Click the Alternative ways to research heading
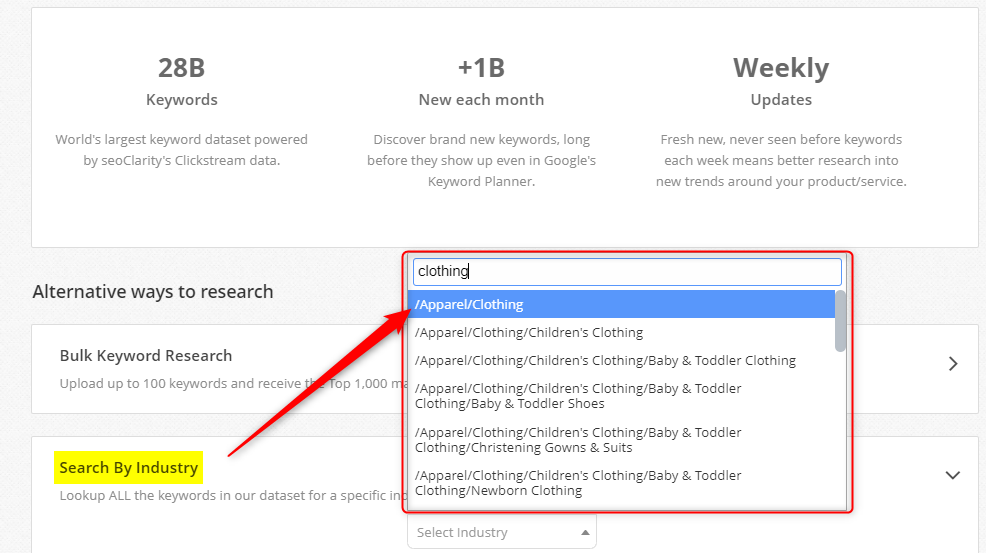The height and width of the screenshot is (553, 986). click(153, 291)
